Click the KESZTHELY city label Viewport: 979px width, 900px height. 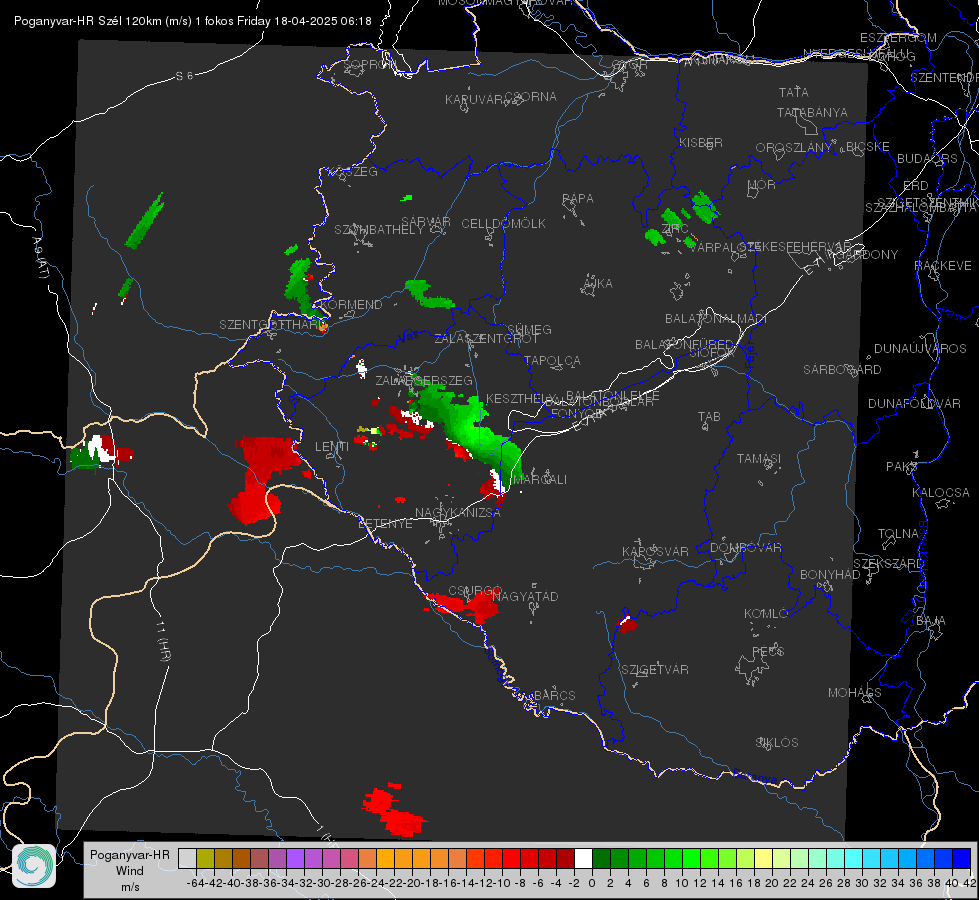click(521, 398)
